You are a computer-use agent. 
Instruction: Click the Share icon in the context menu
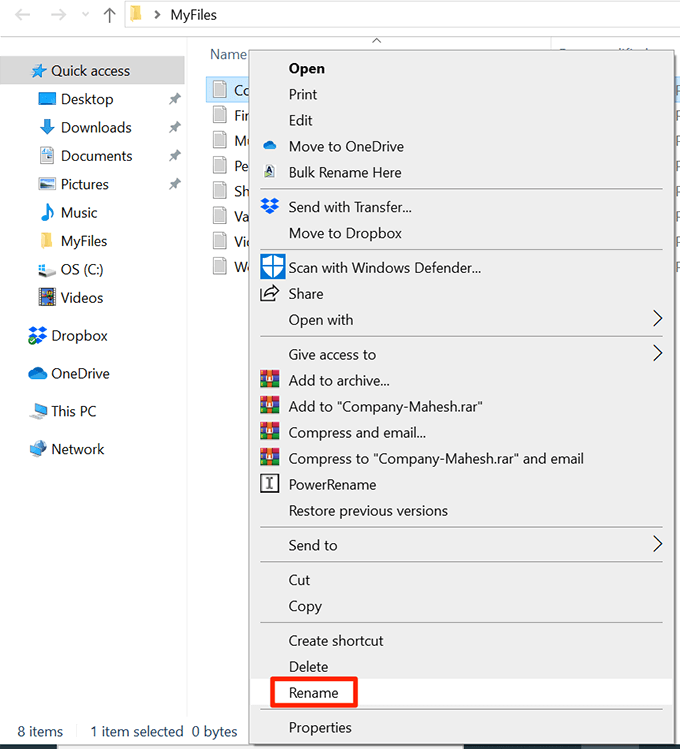coord(269,294)
